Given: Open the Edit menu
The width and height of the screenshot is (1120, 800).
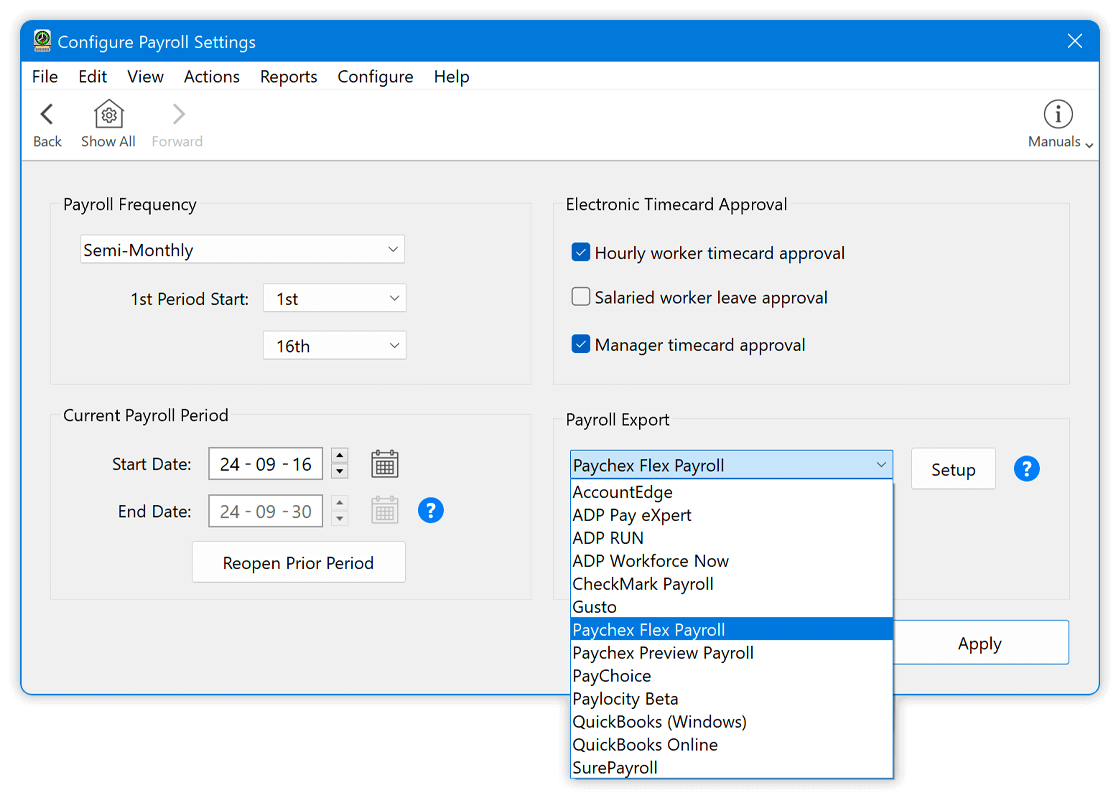Looking at the screenshot, I should tap(92, 76).
